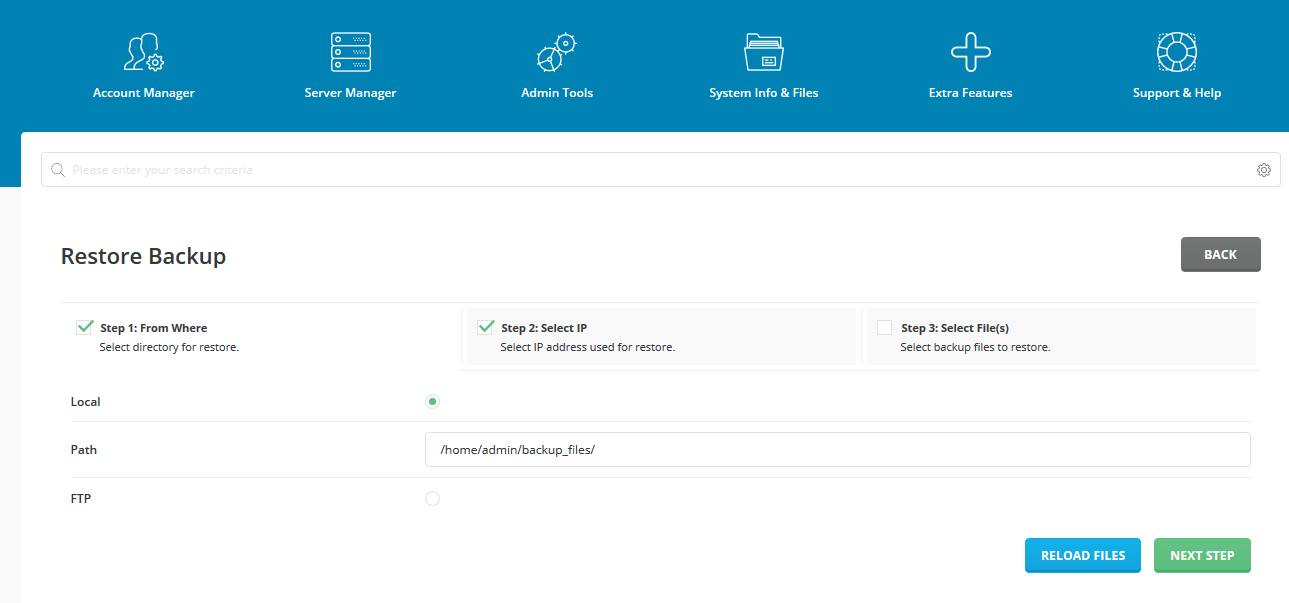Open the Account Manager icon

coord(144,52)
